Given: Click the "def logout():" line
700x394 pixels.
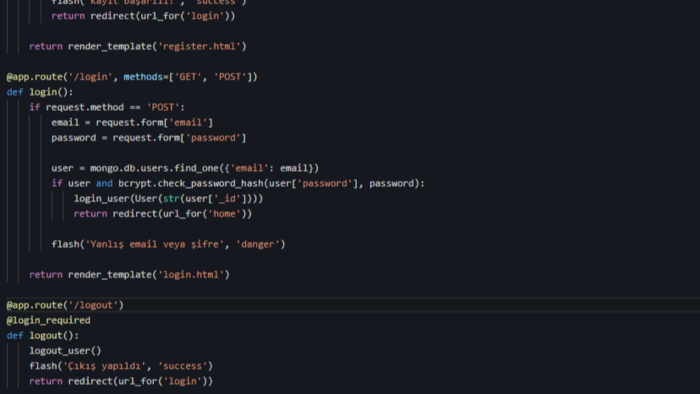Looking at the screenshot, I should 42,336.
